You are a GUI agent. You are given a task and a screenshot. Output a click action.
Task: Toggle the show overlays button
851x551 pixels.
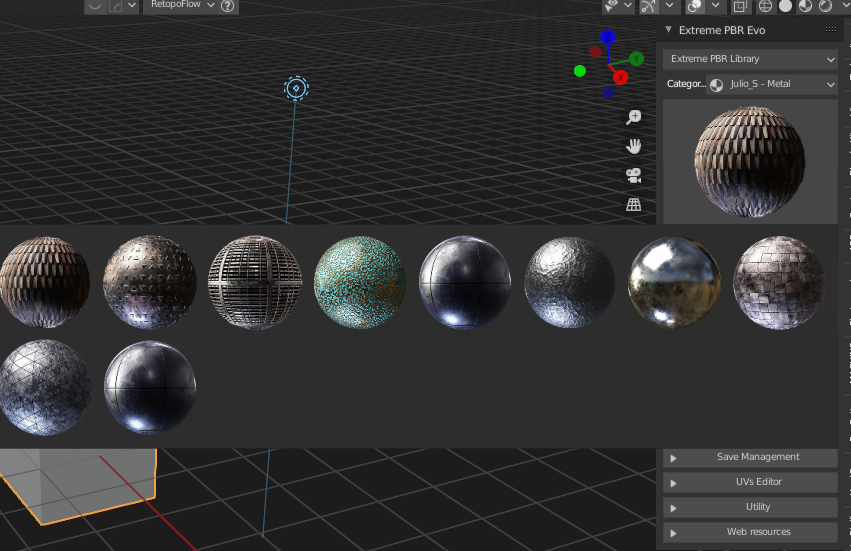pos(694,5)
